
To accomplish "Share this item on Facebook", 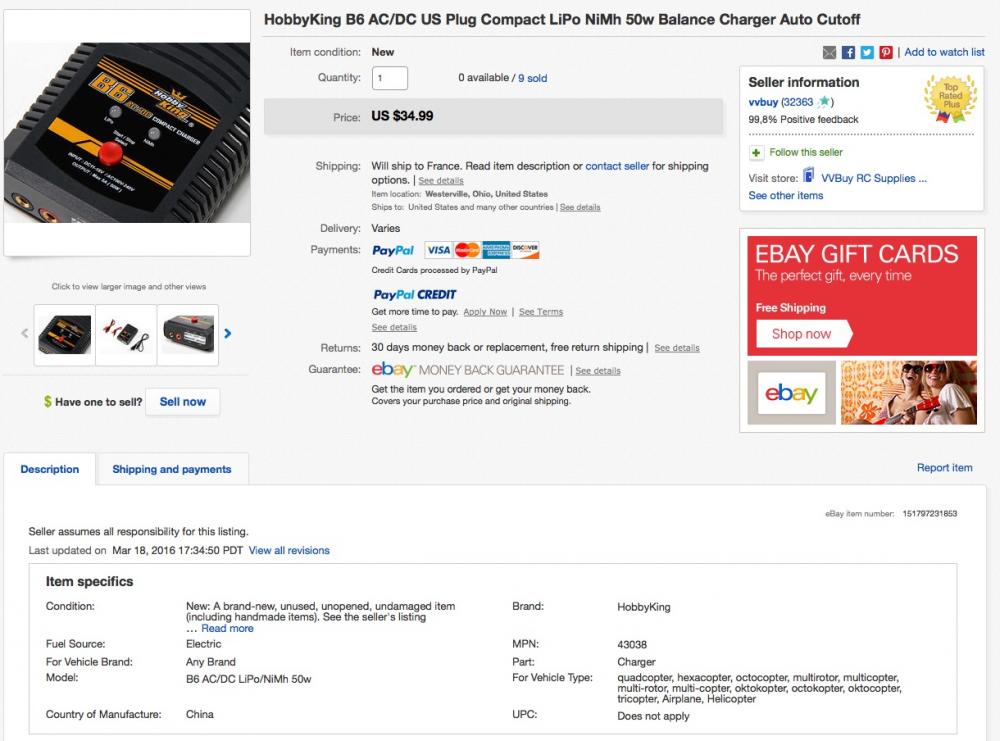I will click(x=848, y=52).
